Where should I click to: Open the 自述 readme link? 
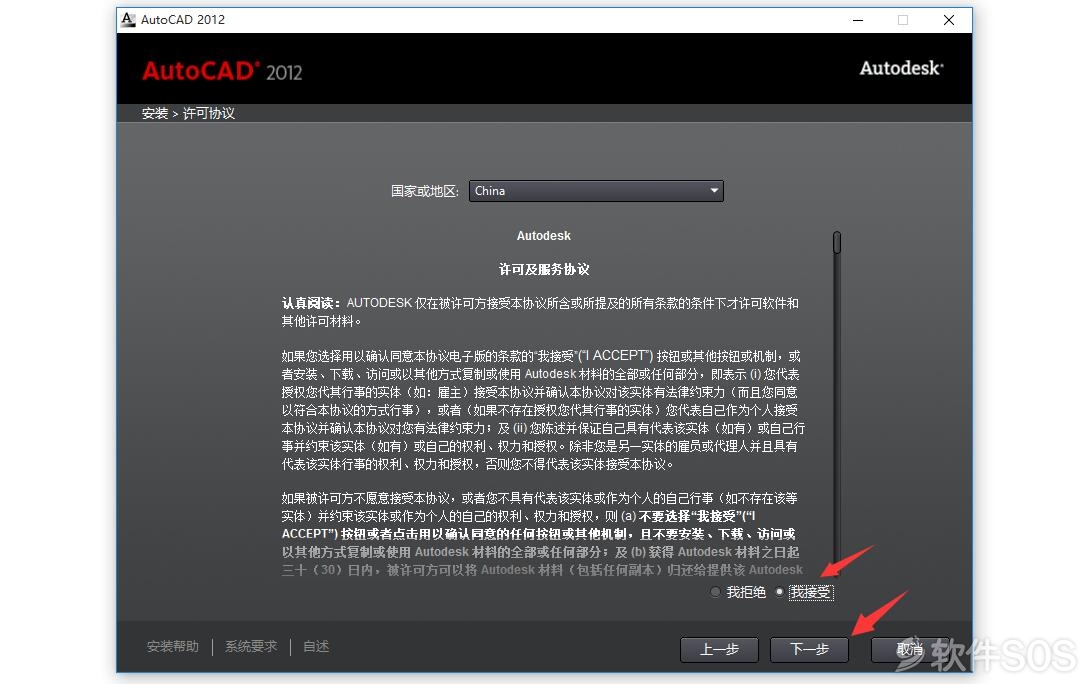coord(316,646)
